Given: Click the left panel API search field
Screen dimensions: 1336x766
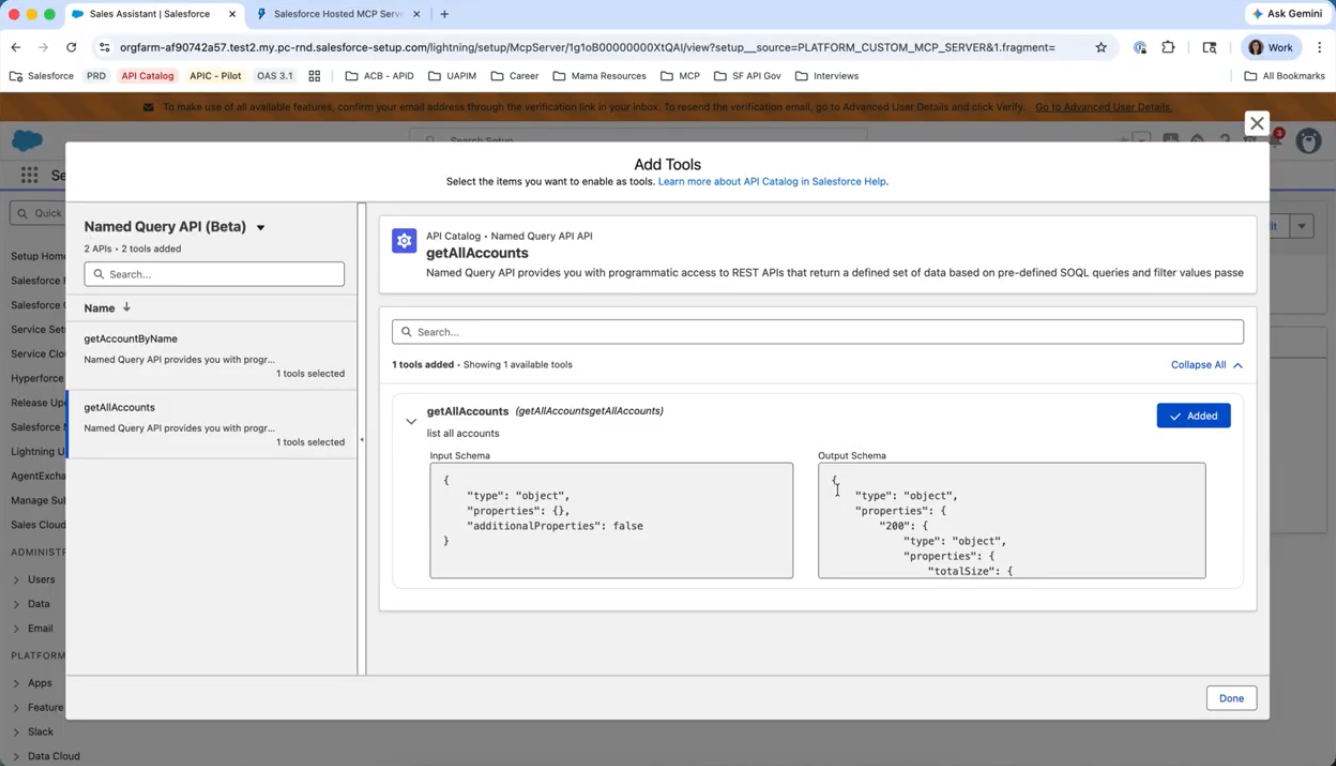Looking at the screenshot, I should (x=214, y=274).
